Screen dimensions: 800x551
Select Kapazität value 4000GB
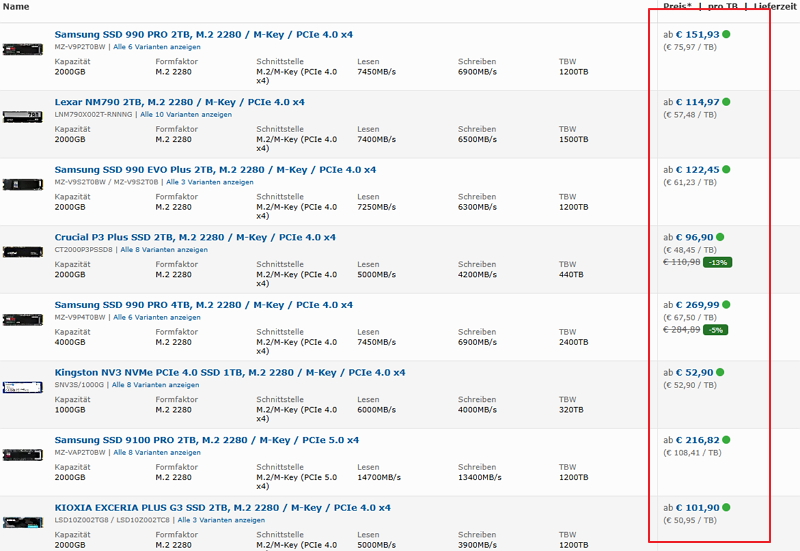[x=70, y=342]
